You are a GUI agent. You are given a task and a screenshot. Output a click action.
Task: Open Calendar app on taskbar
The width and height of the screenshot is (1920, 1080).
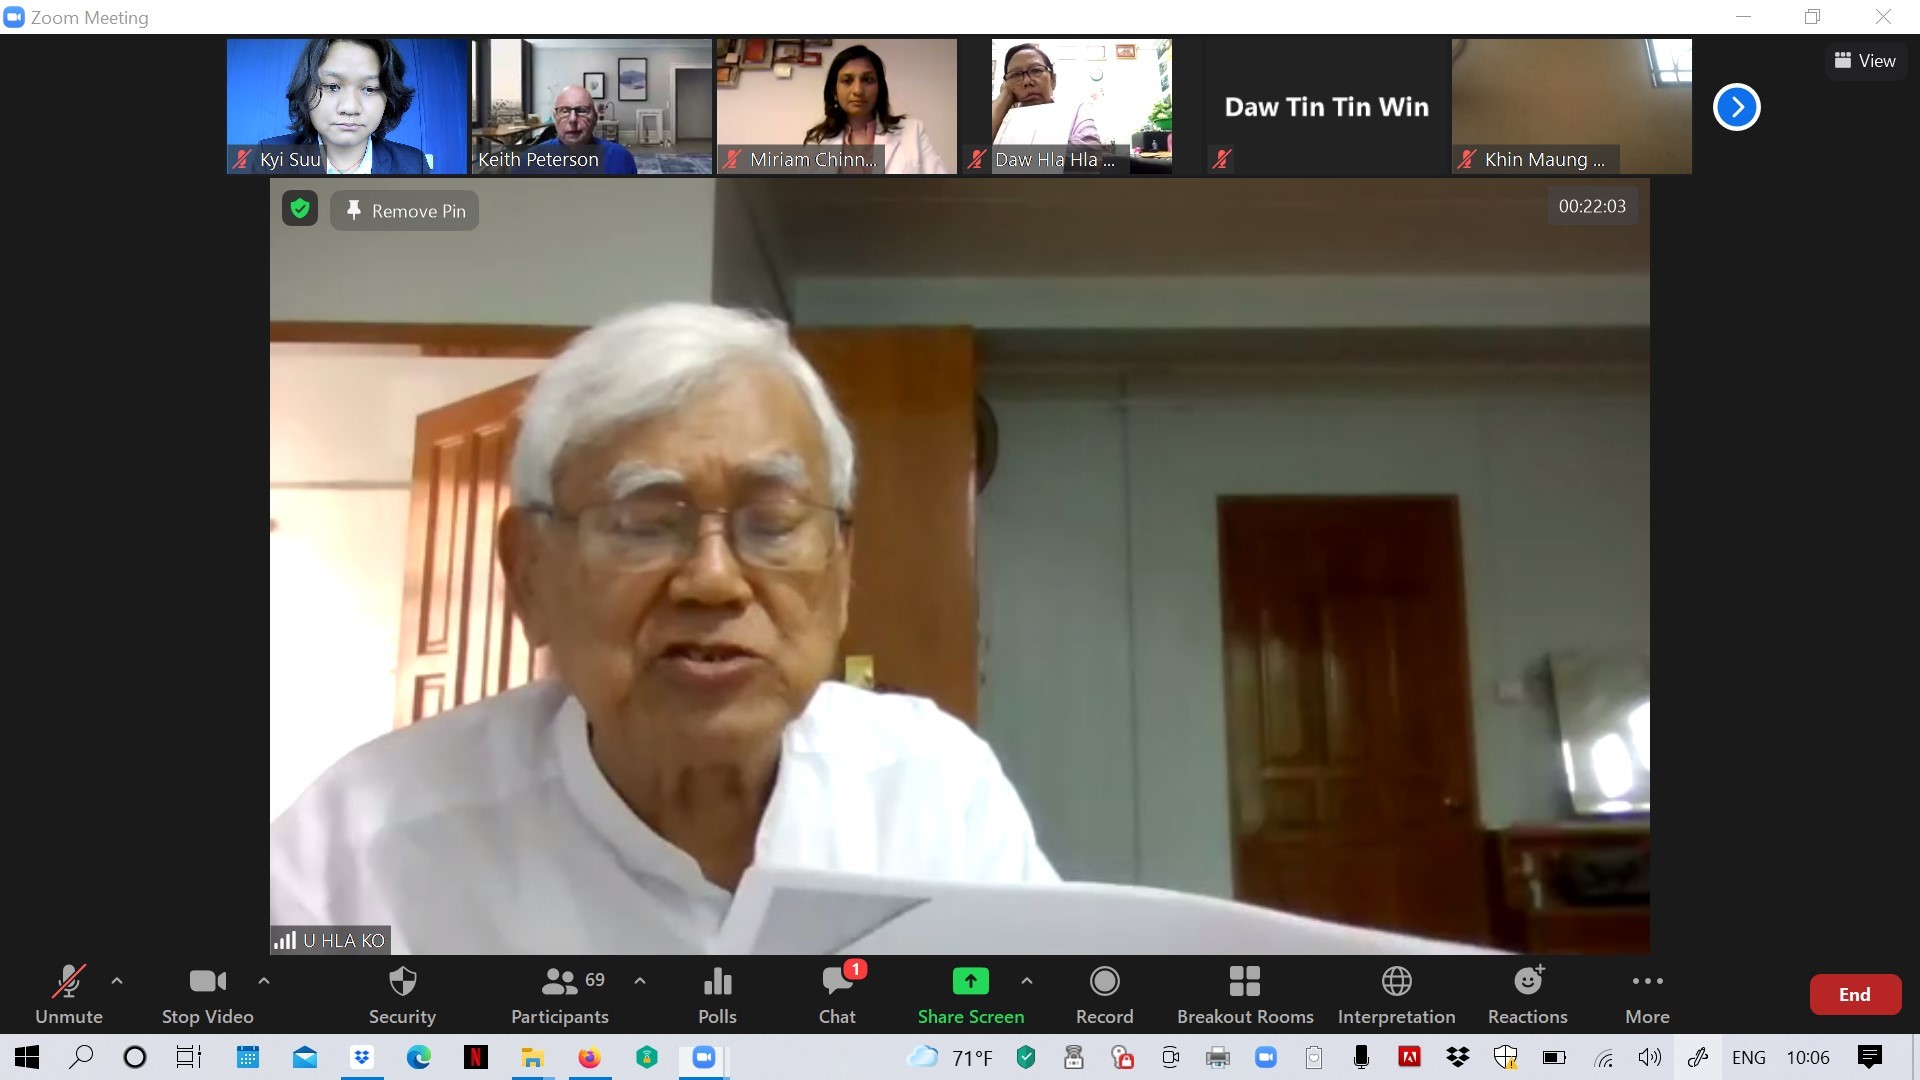coord(248,1057)
